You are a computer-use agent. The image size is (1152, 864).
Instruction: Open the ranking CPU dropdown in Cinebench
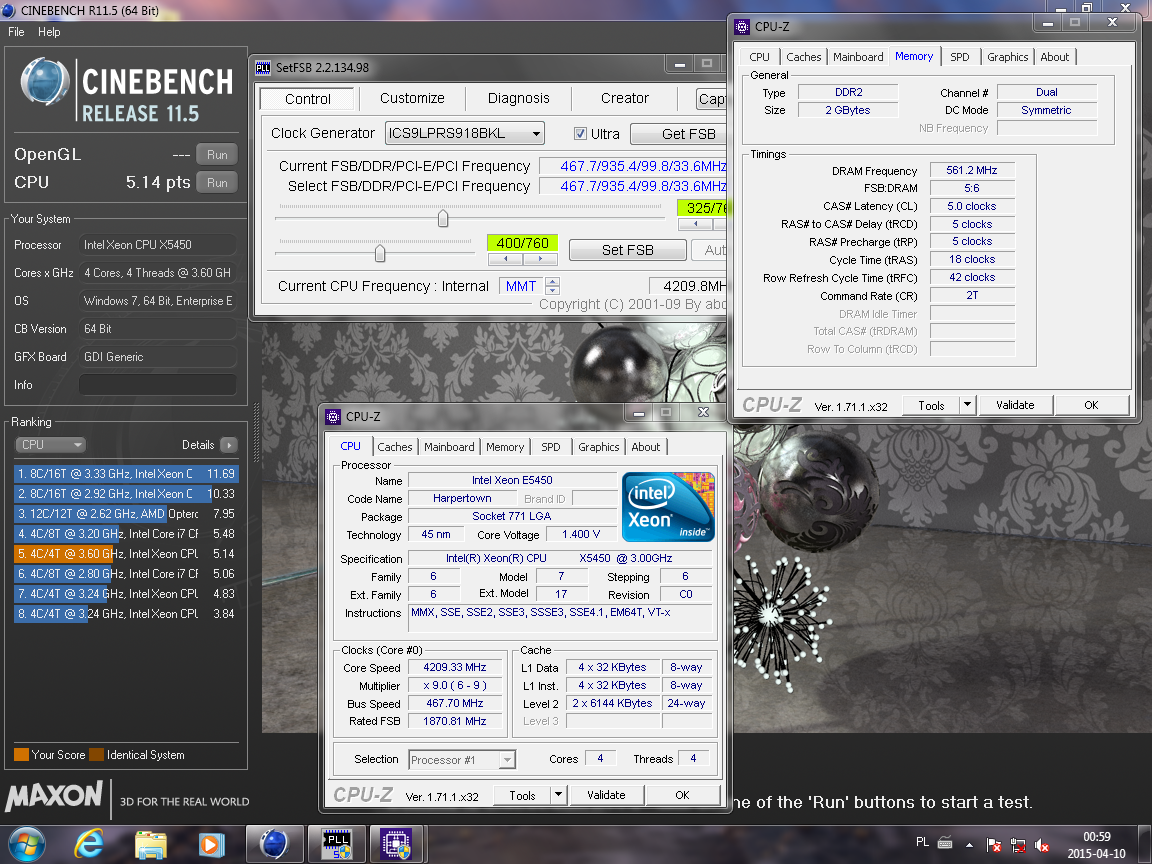pos(50,444)
